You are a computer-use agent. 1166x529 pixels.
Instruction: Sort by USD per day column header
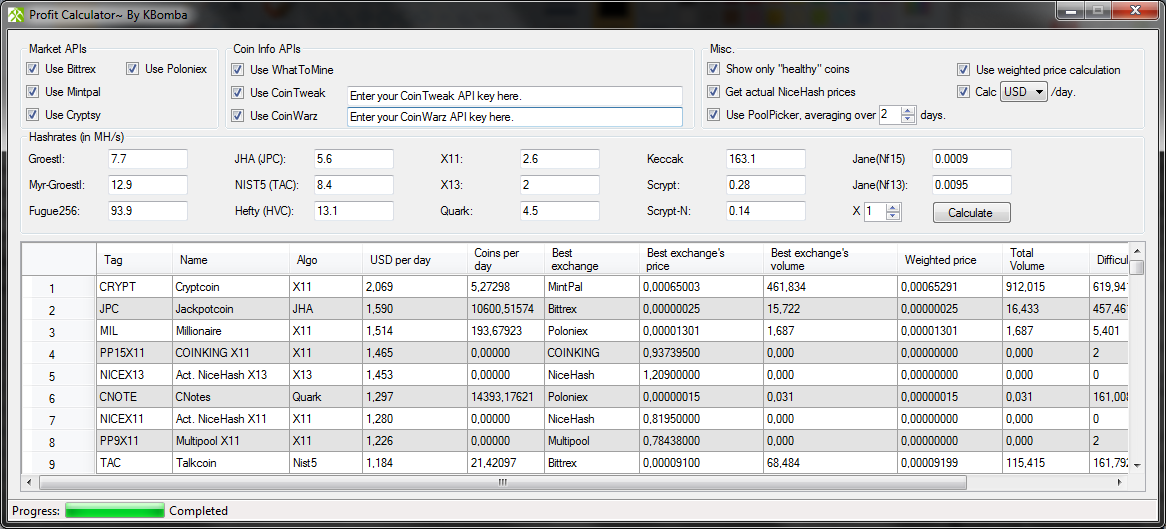(415, 260)
